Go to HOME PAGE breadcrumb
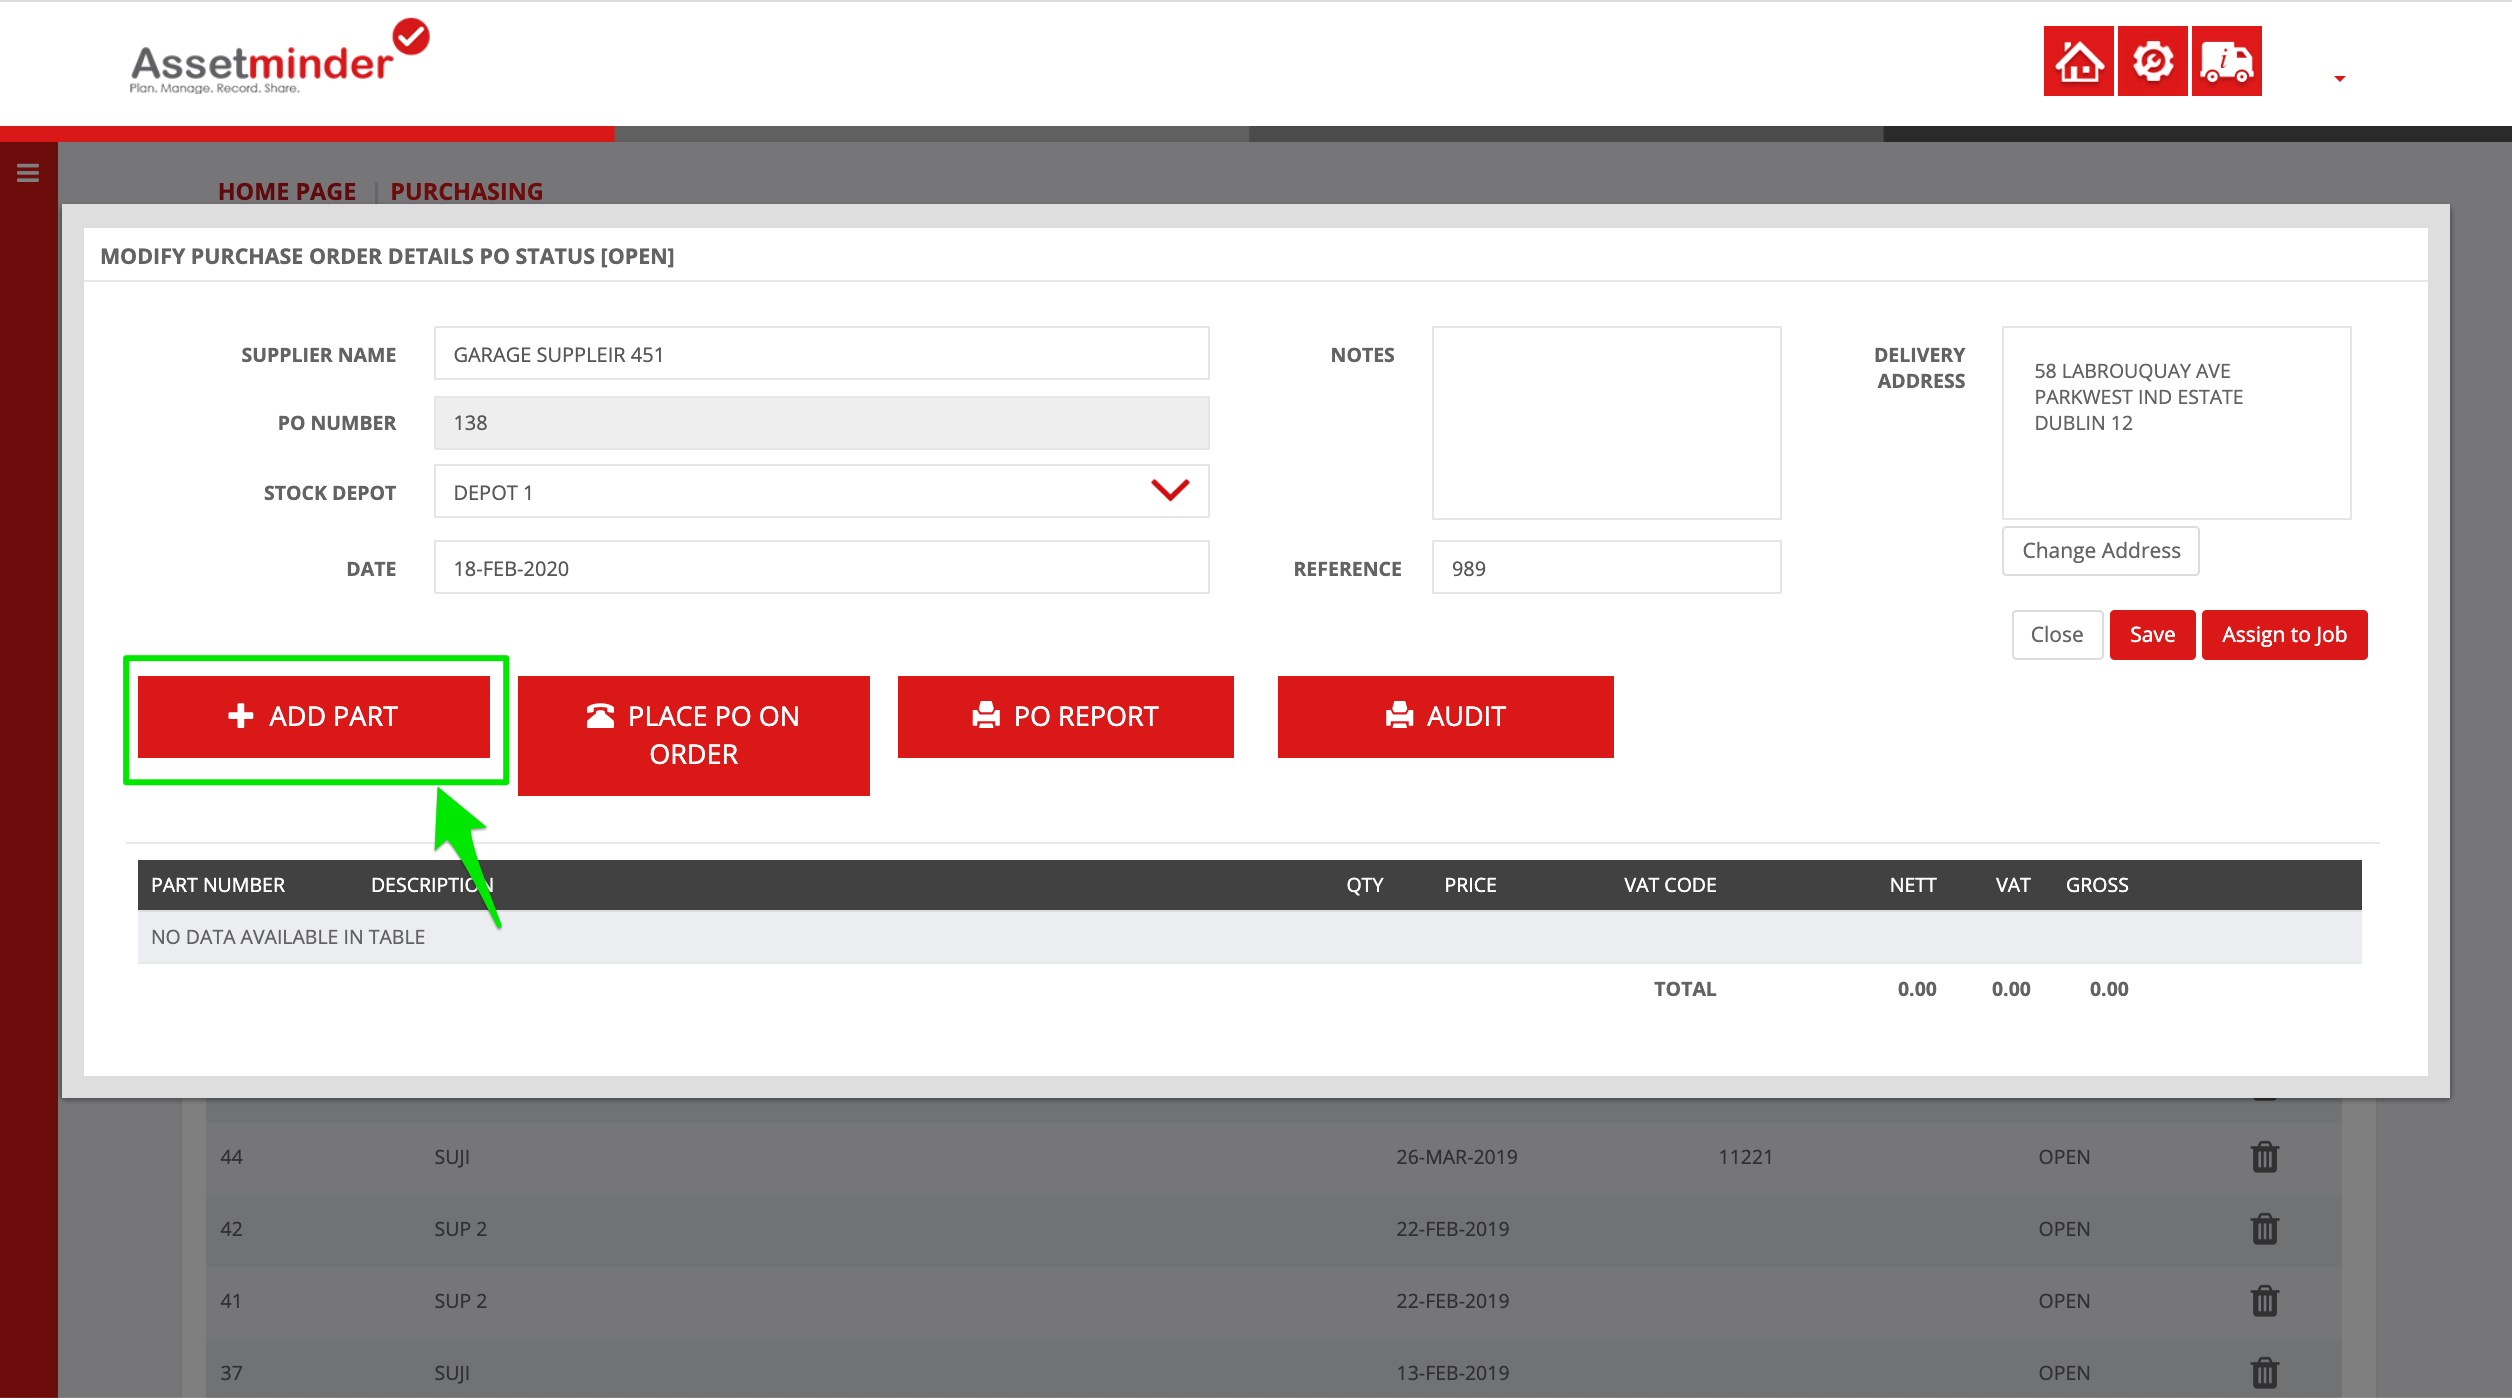Image resolution: width=2512 pixels, height=1398 pixels. (x=287, y=191)
